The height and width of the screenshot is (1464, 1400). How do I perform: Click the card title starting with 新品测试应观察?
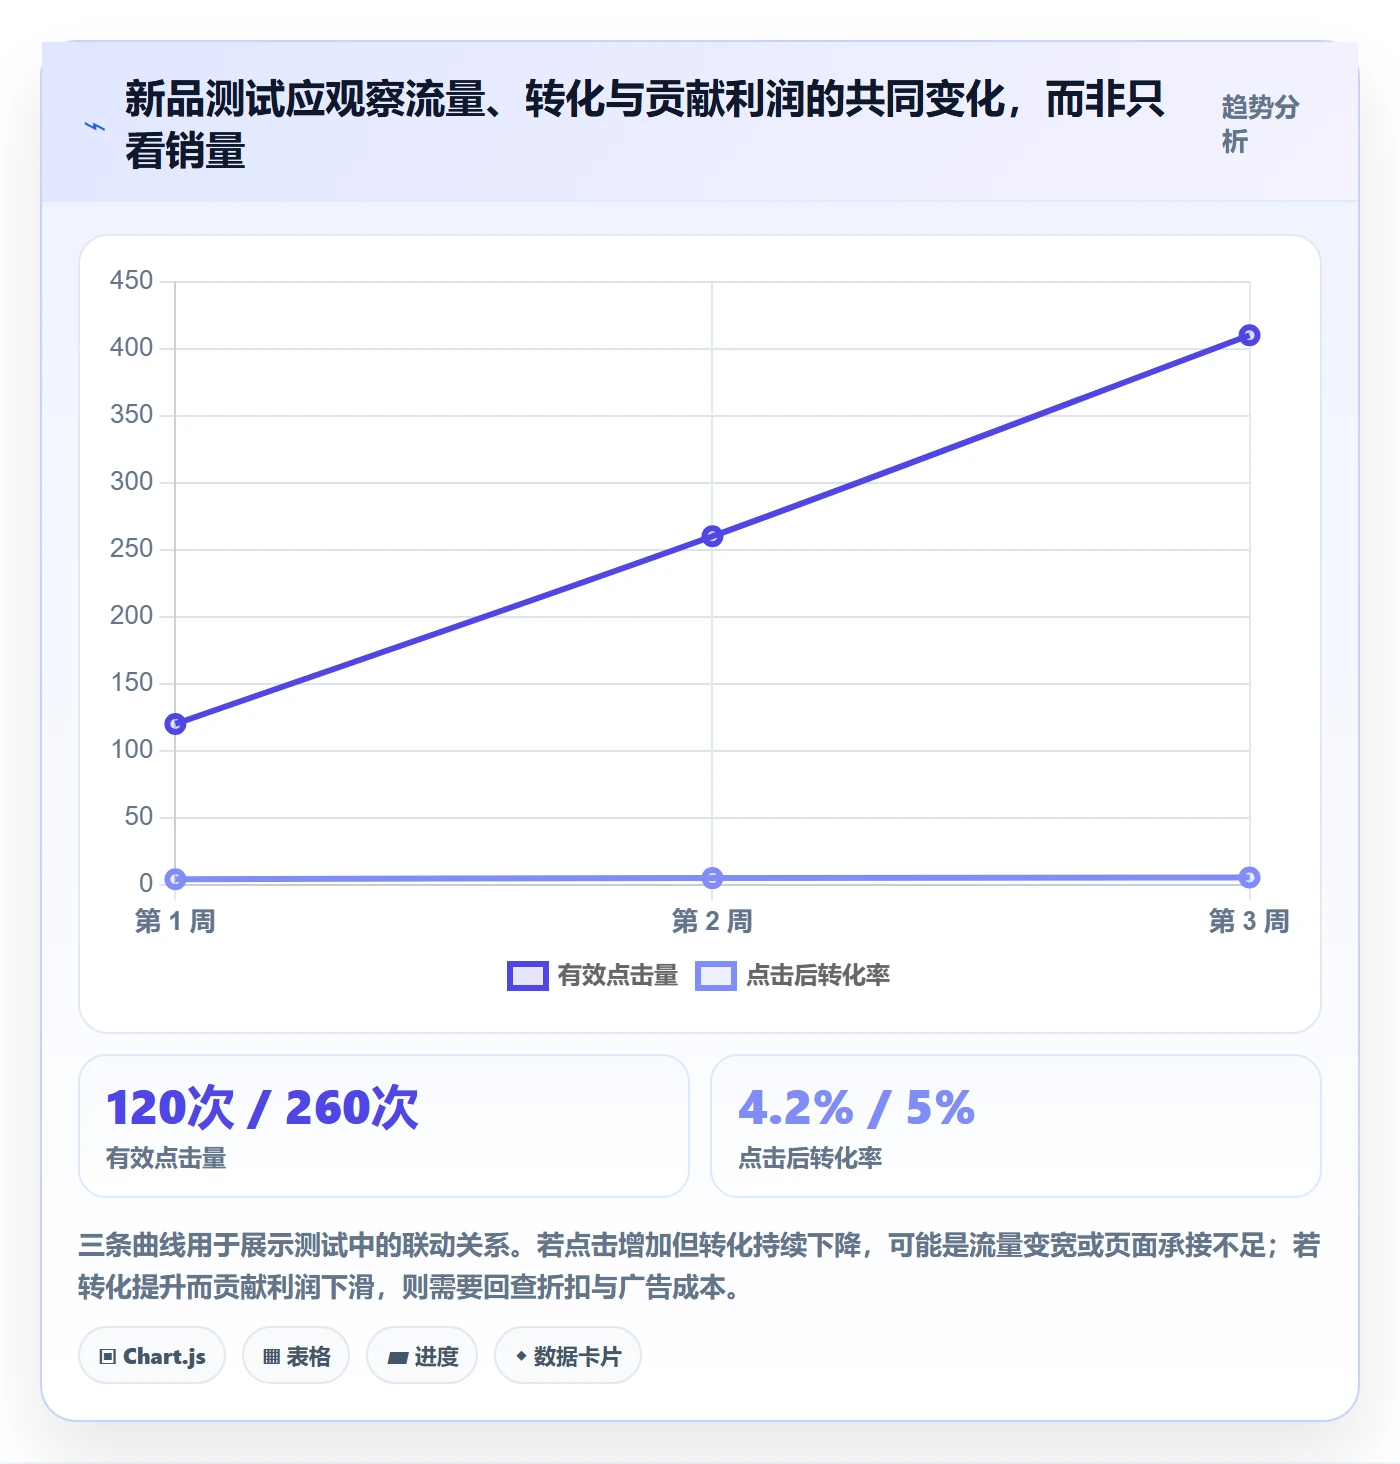click(645, 125)
